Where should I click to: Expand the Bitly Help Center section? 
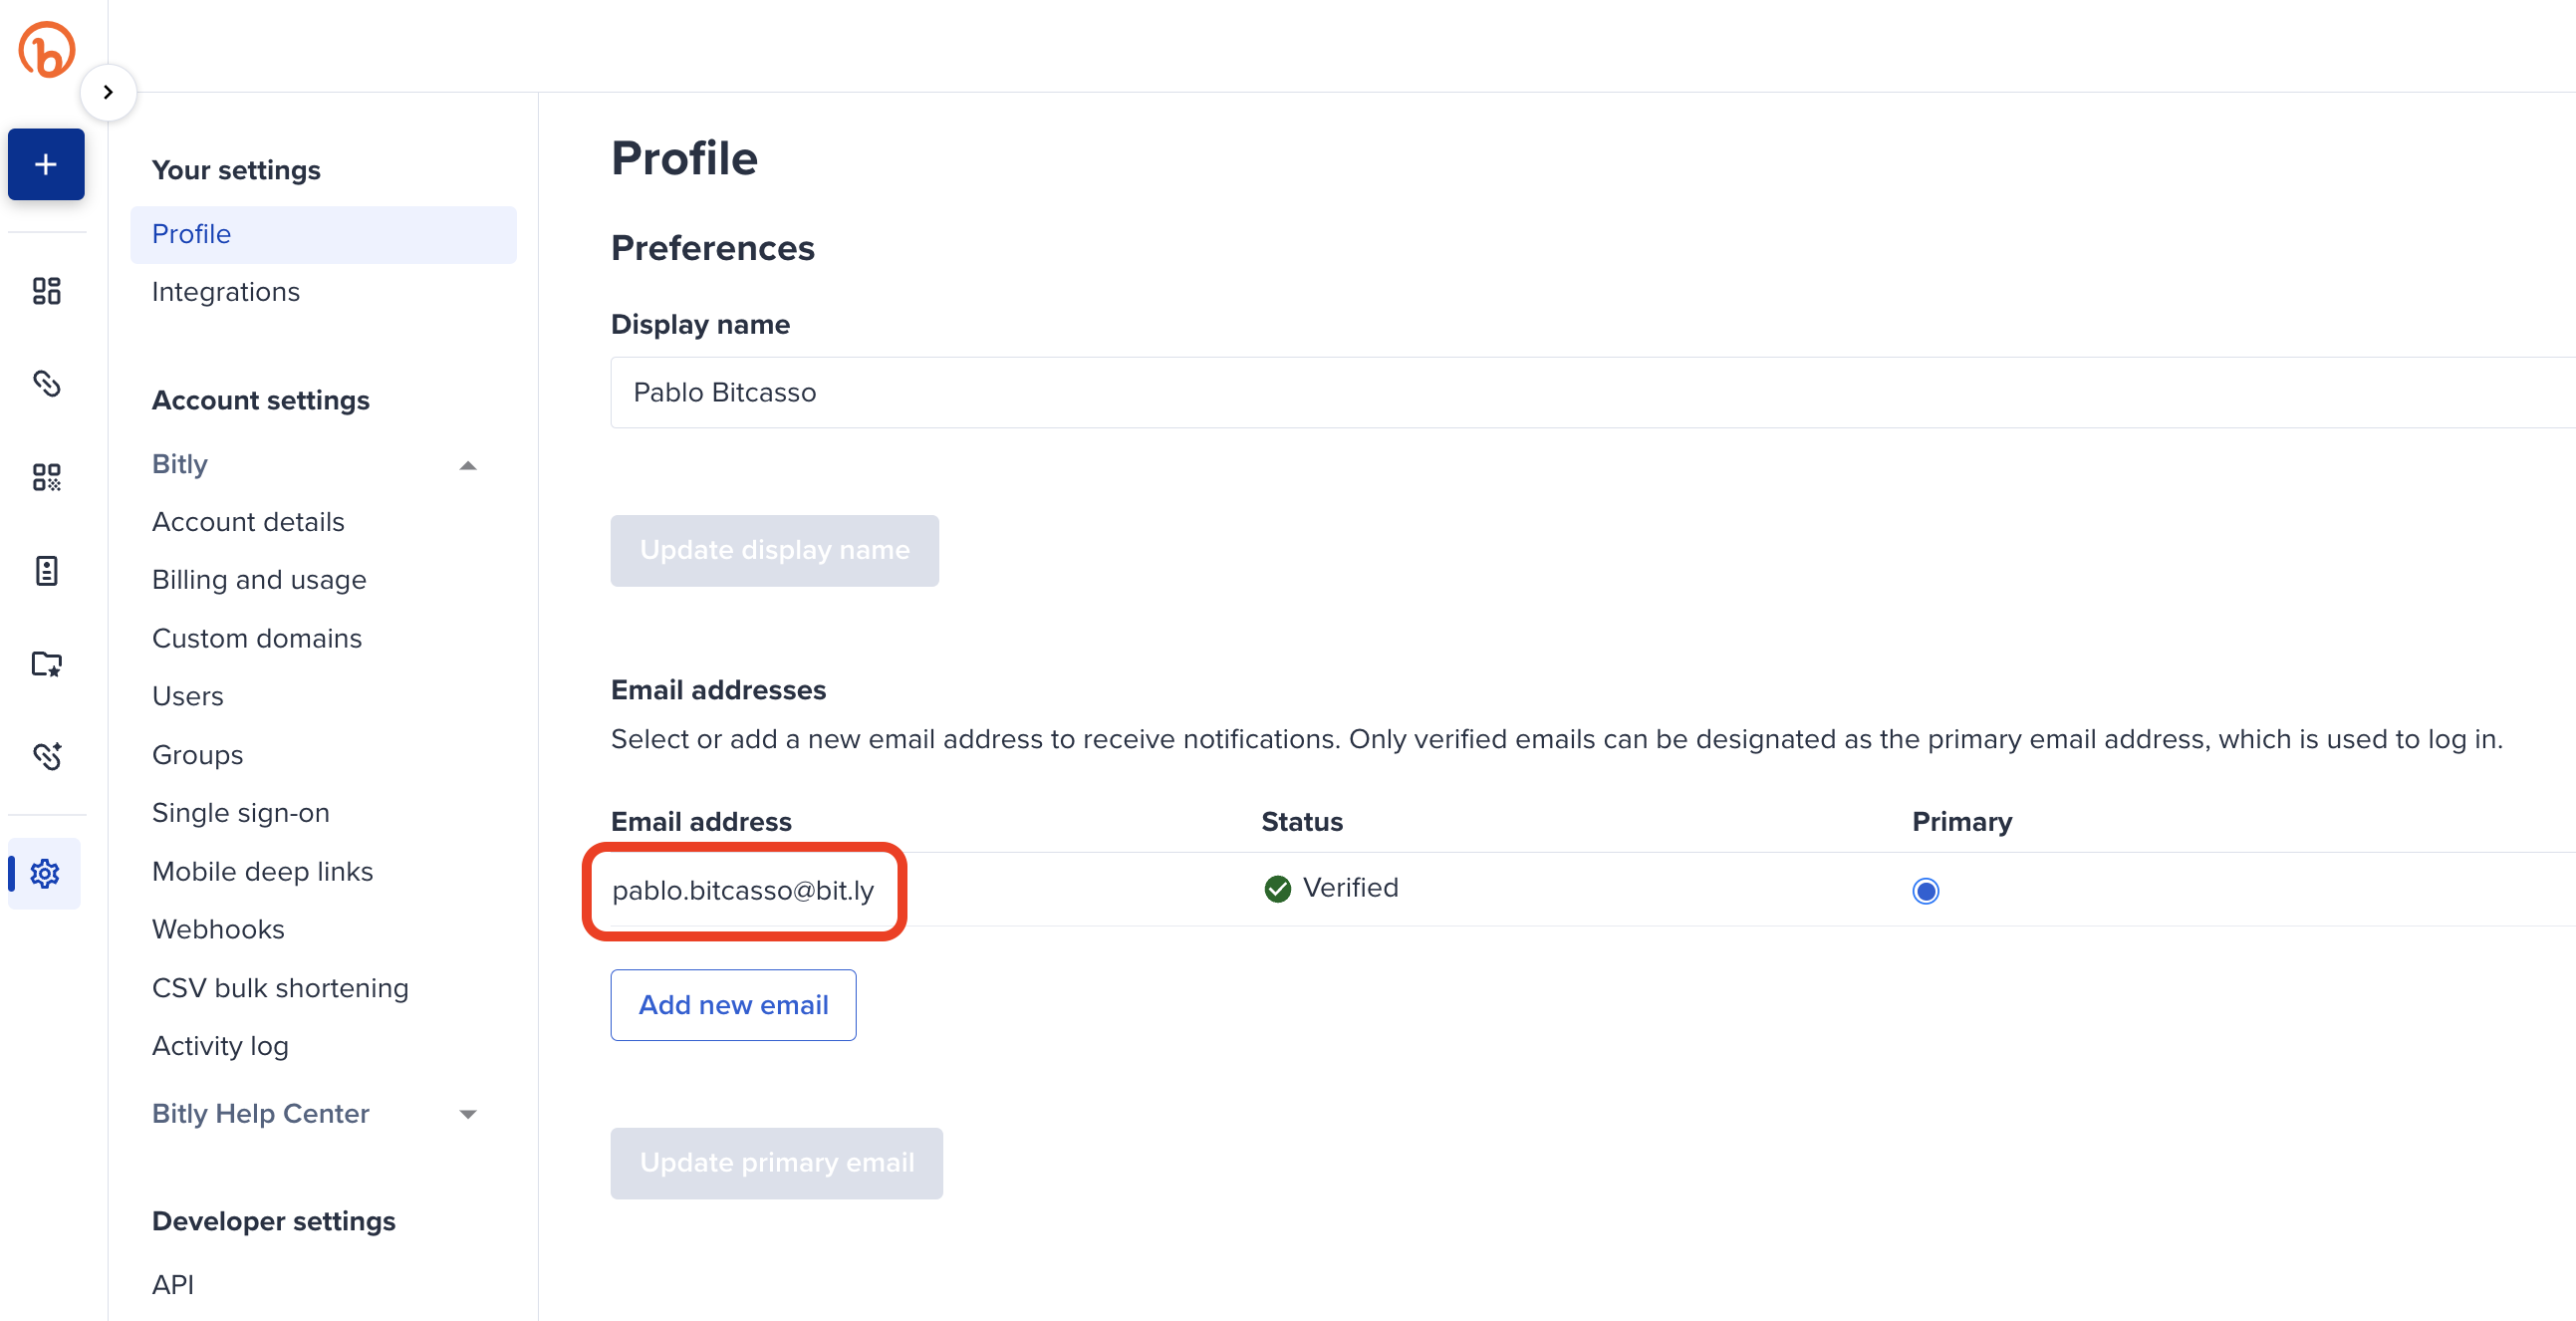pos(467,1114)
